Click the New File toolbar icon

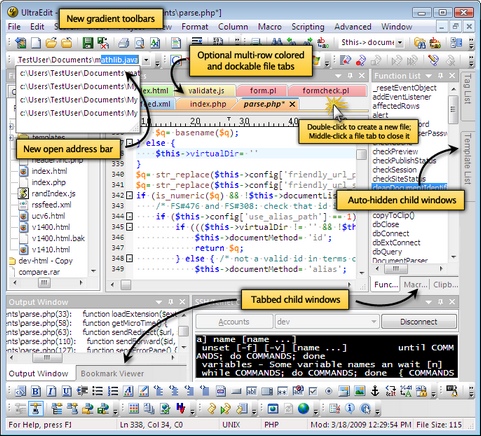36,43
